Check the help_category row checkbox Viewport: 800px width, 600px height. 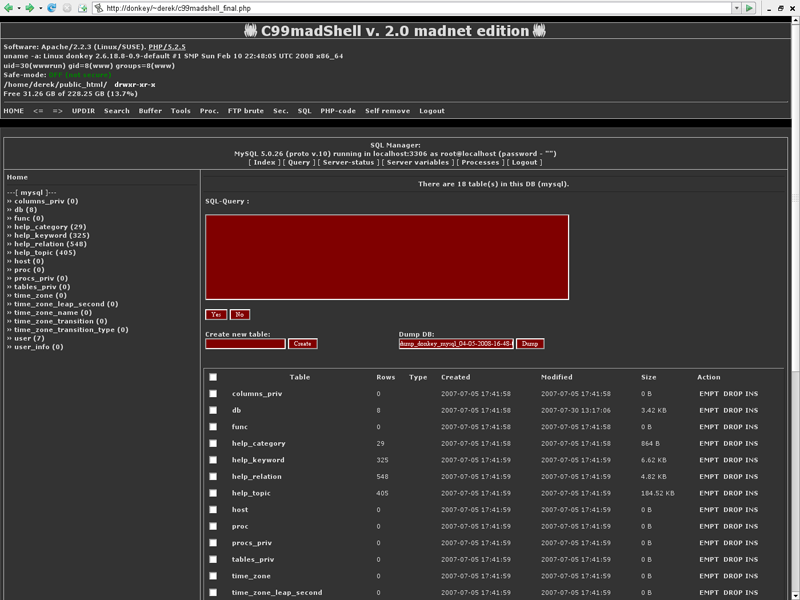213,443
